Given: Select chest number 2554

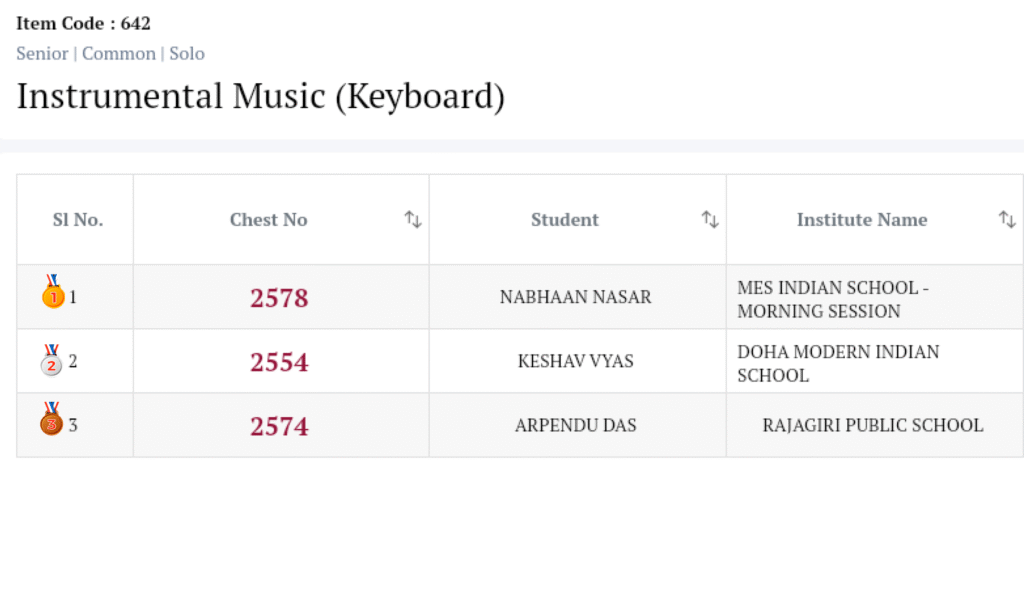Looking at the screenshot, I should pyautogui.click(x=279, y=362).
